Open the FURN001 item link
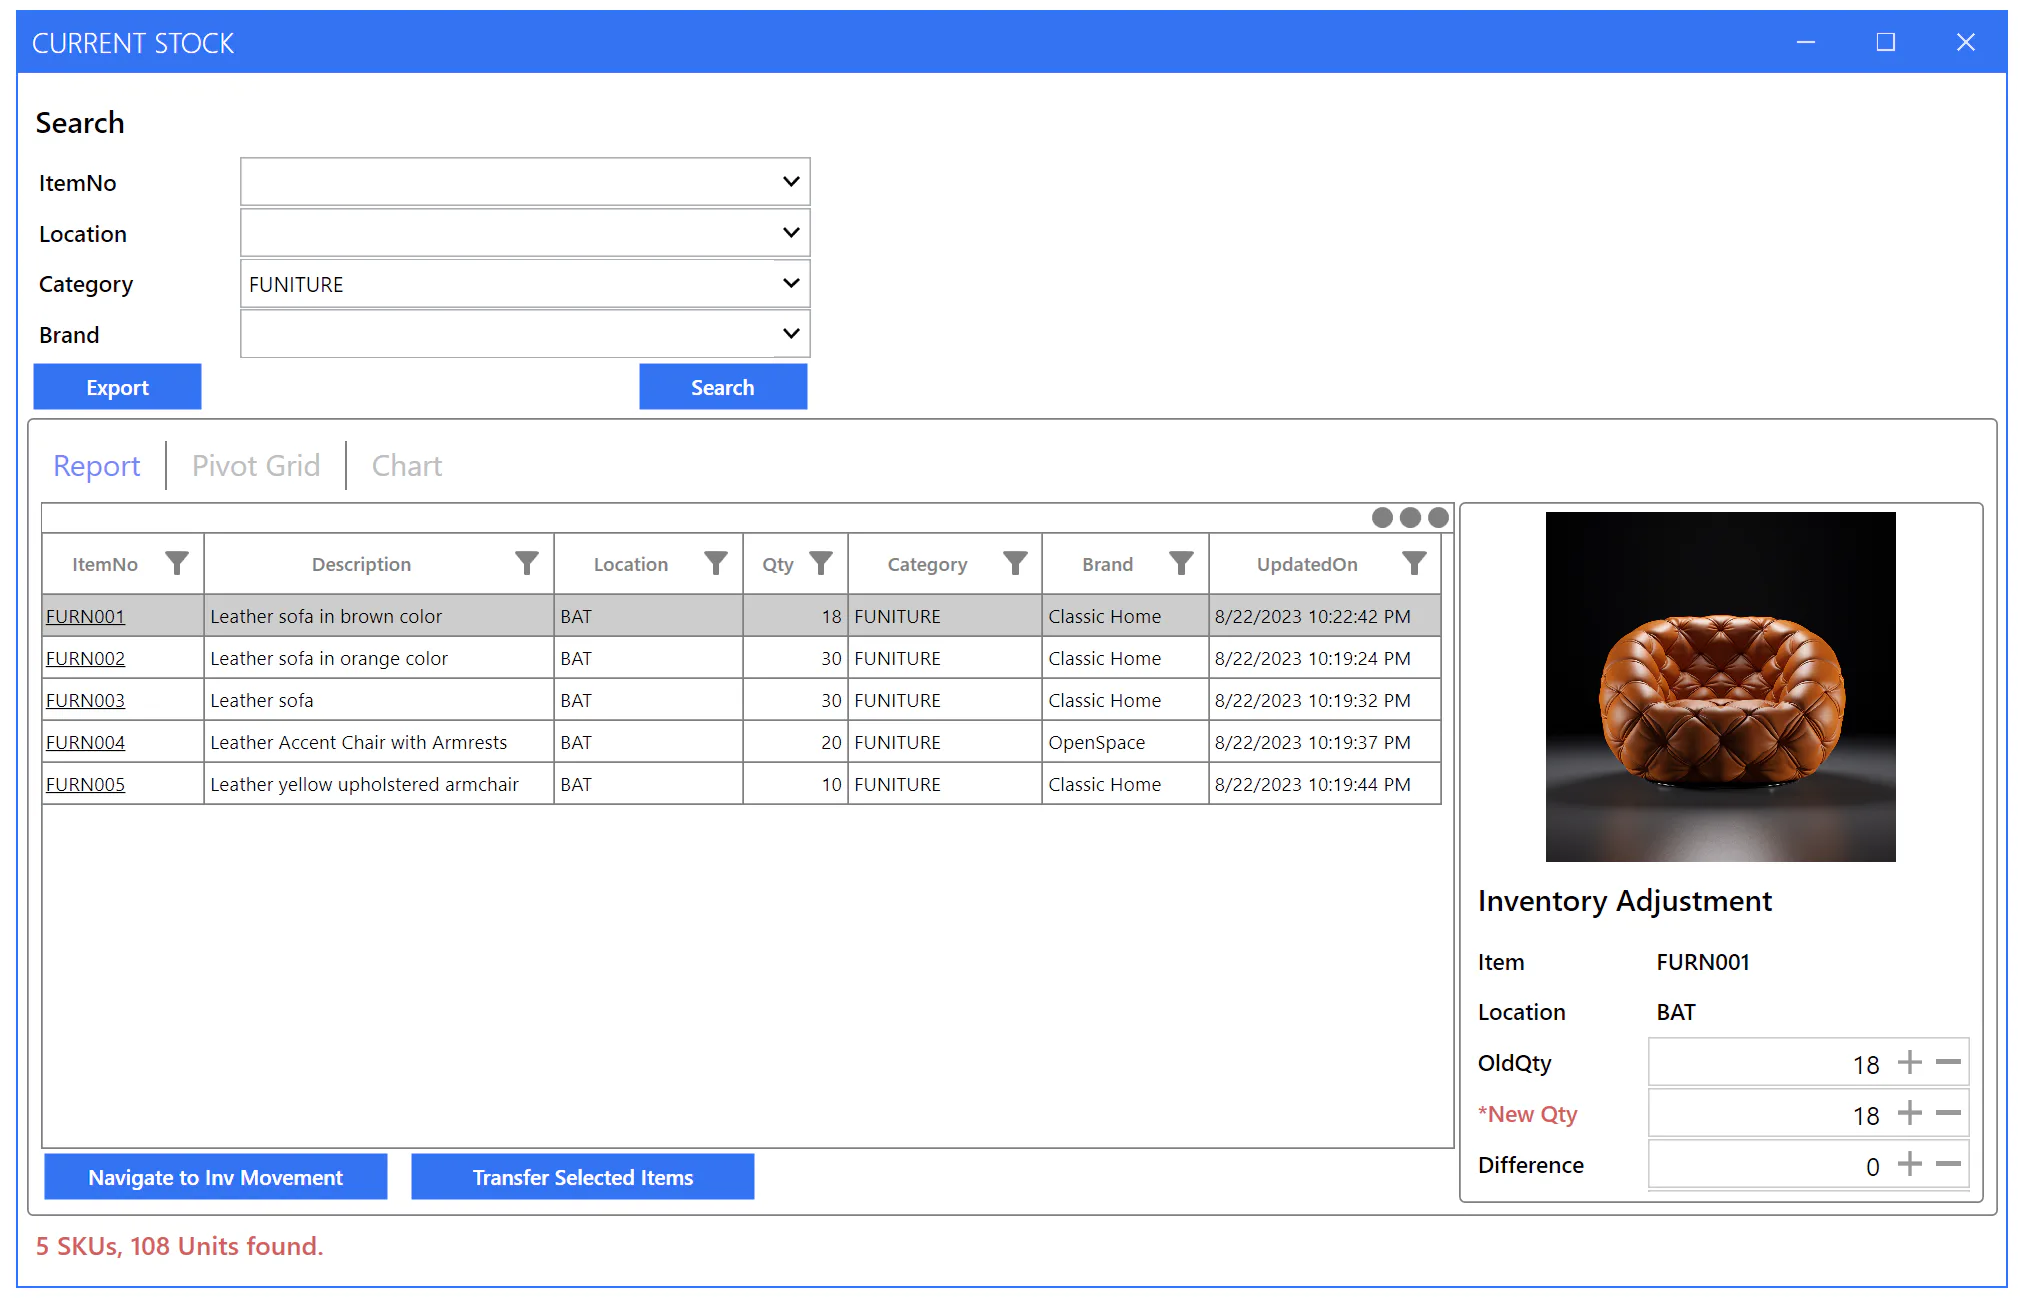 pos(86,617)
